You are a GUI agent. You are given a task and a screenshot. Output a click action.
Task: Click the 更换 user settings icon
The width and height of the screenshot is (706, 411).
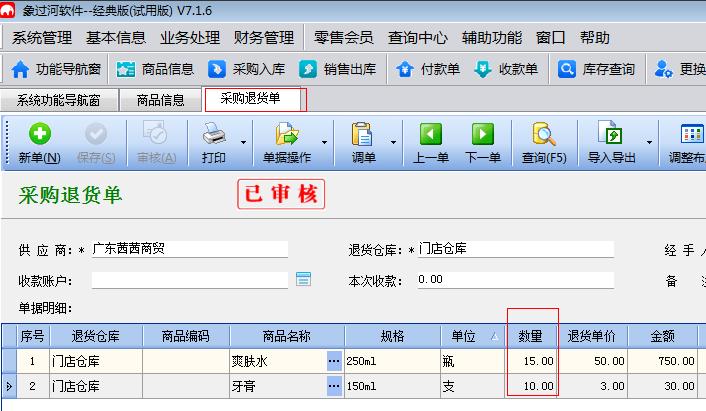[663, 69]
